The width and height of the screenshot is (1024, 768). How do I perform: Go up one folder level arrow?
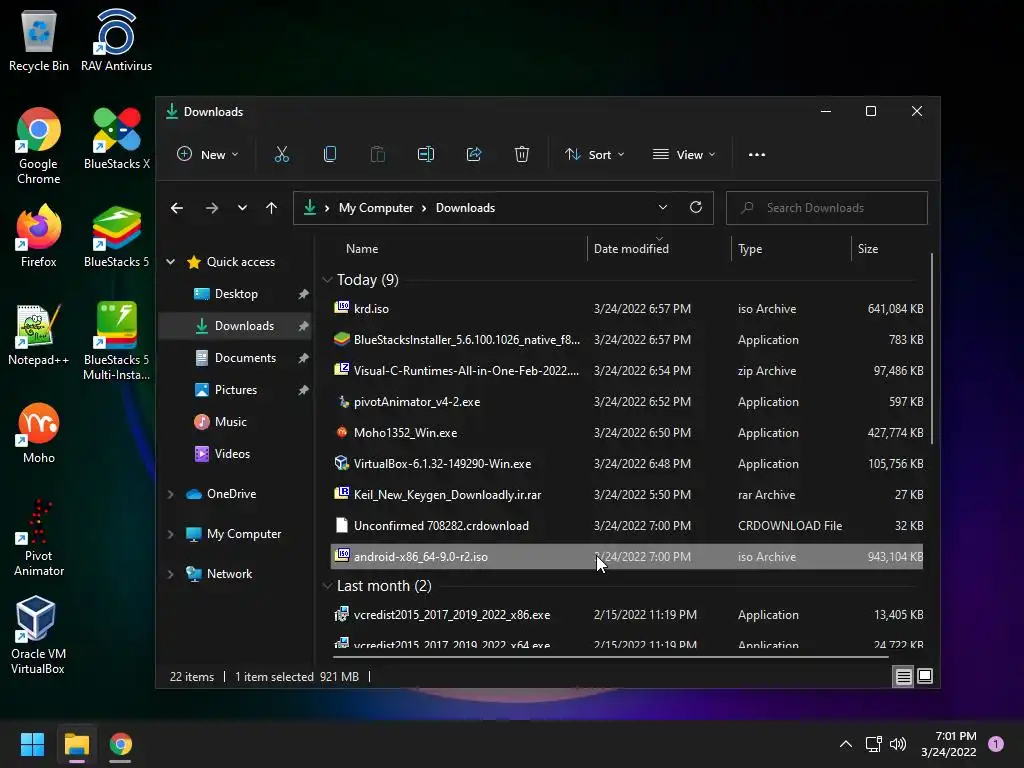(x=272, y=208)
